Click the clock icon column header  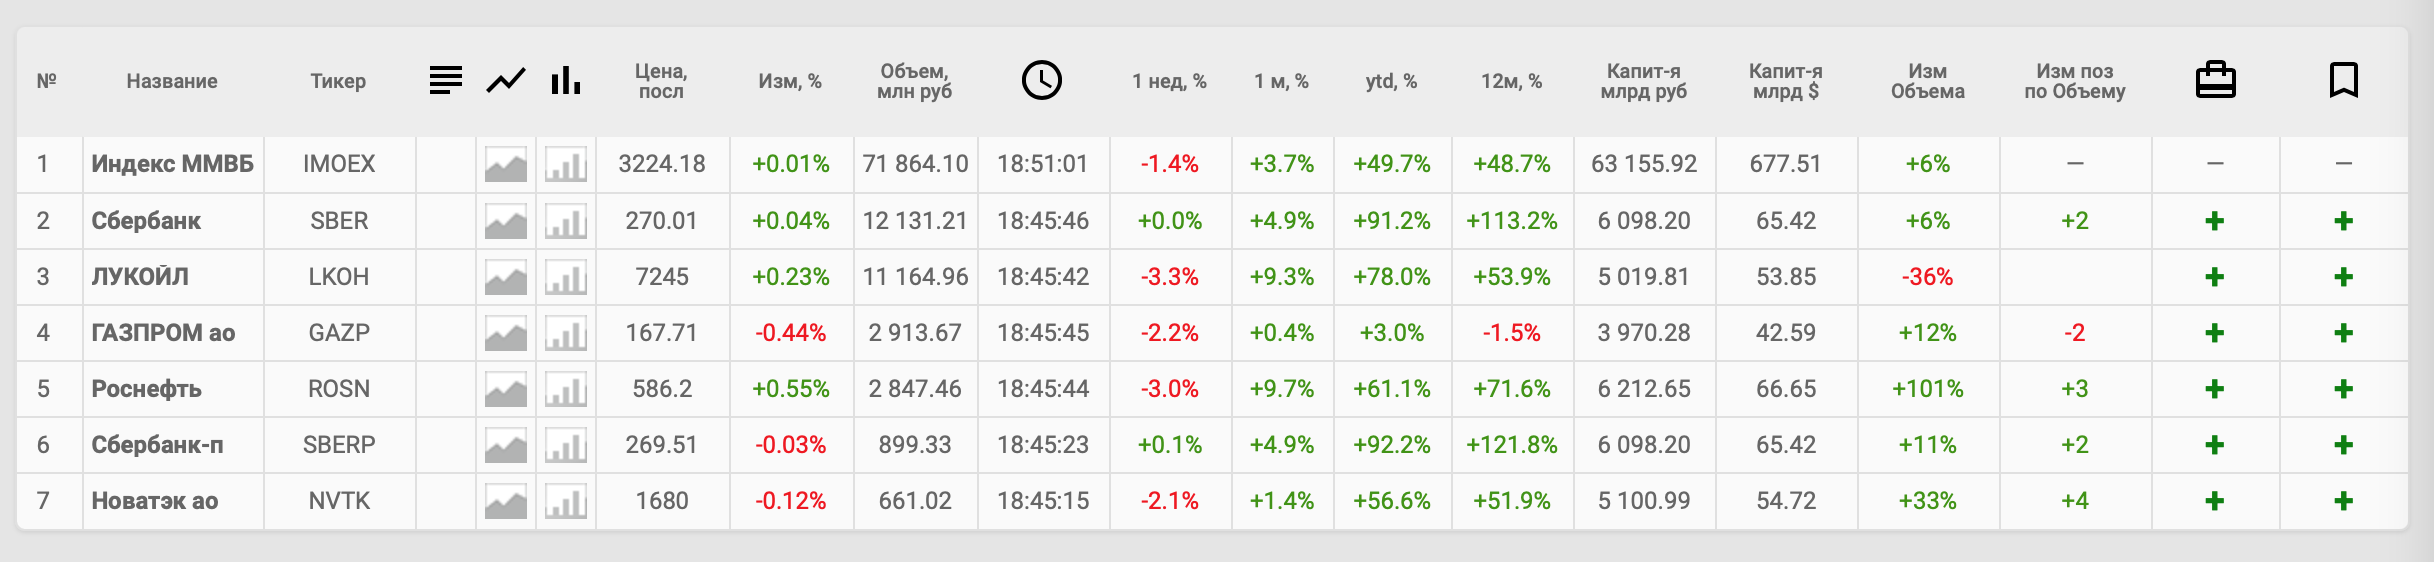point(1042,80)
